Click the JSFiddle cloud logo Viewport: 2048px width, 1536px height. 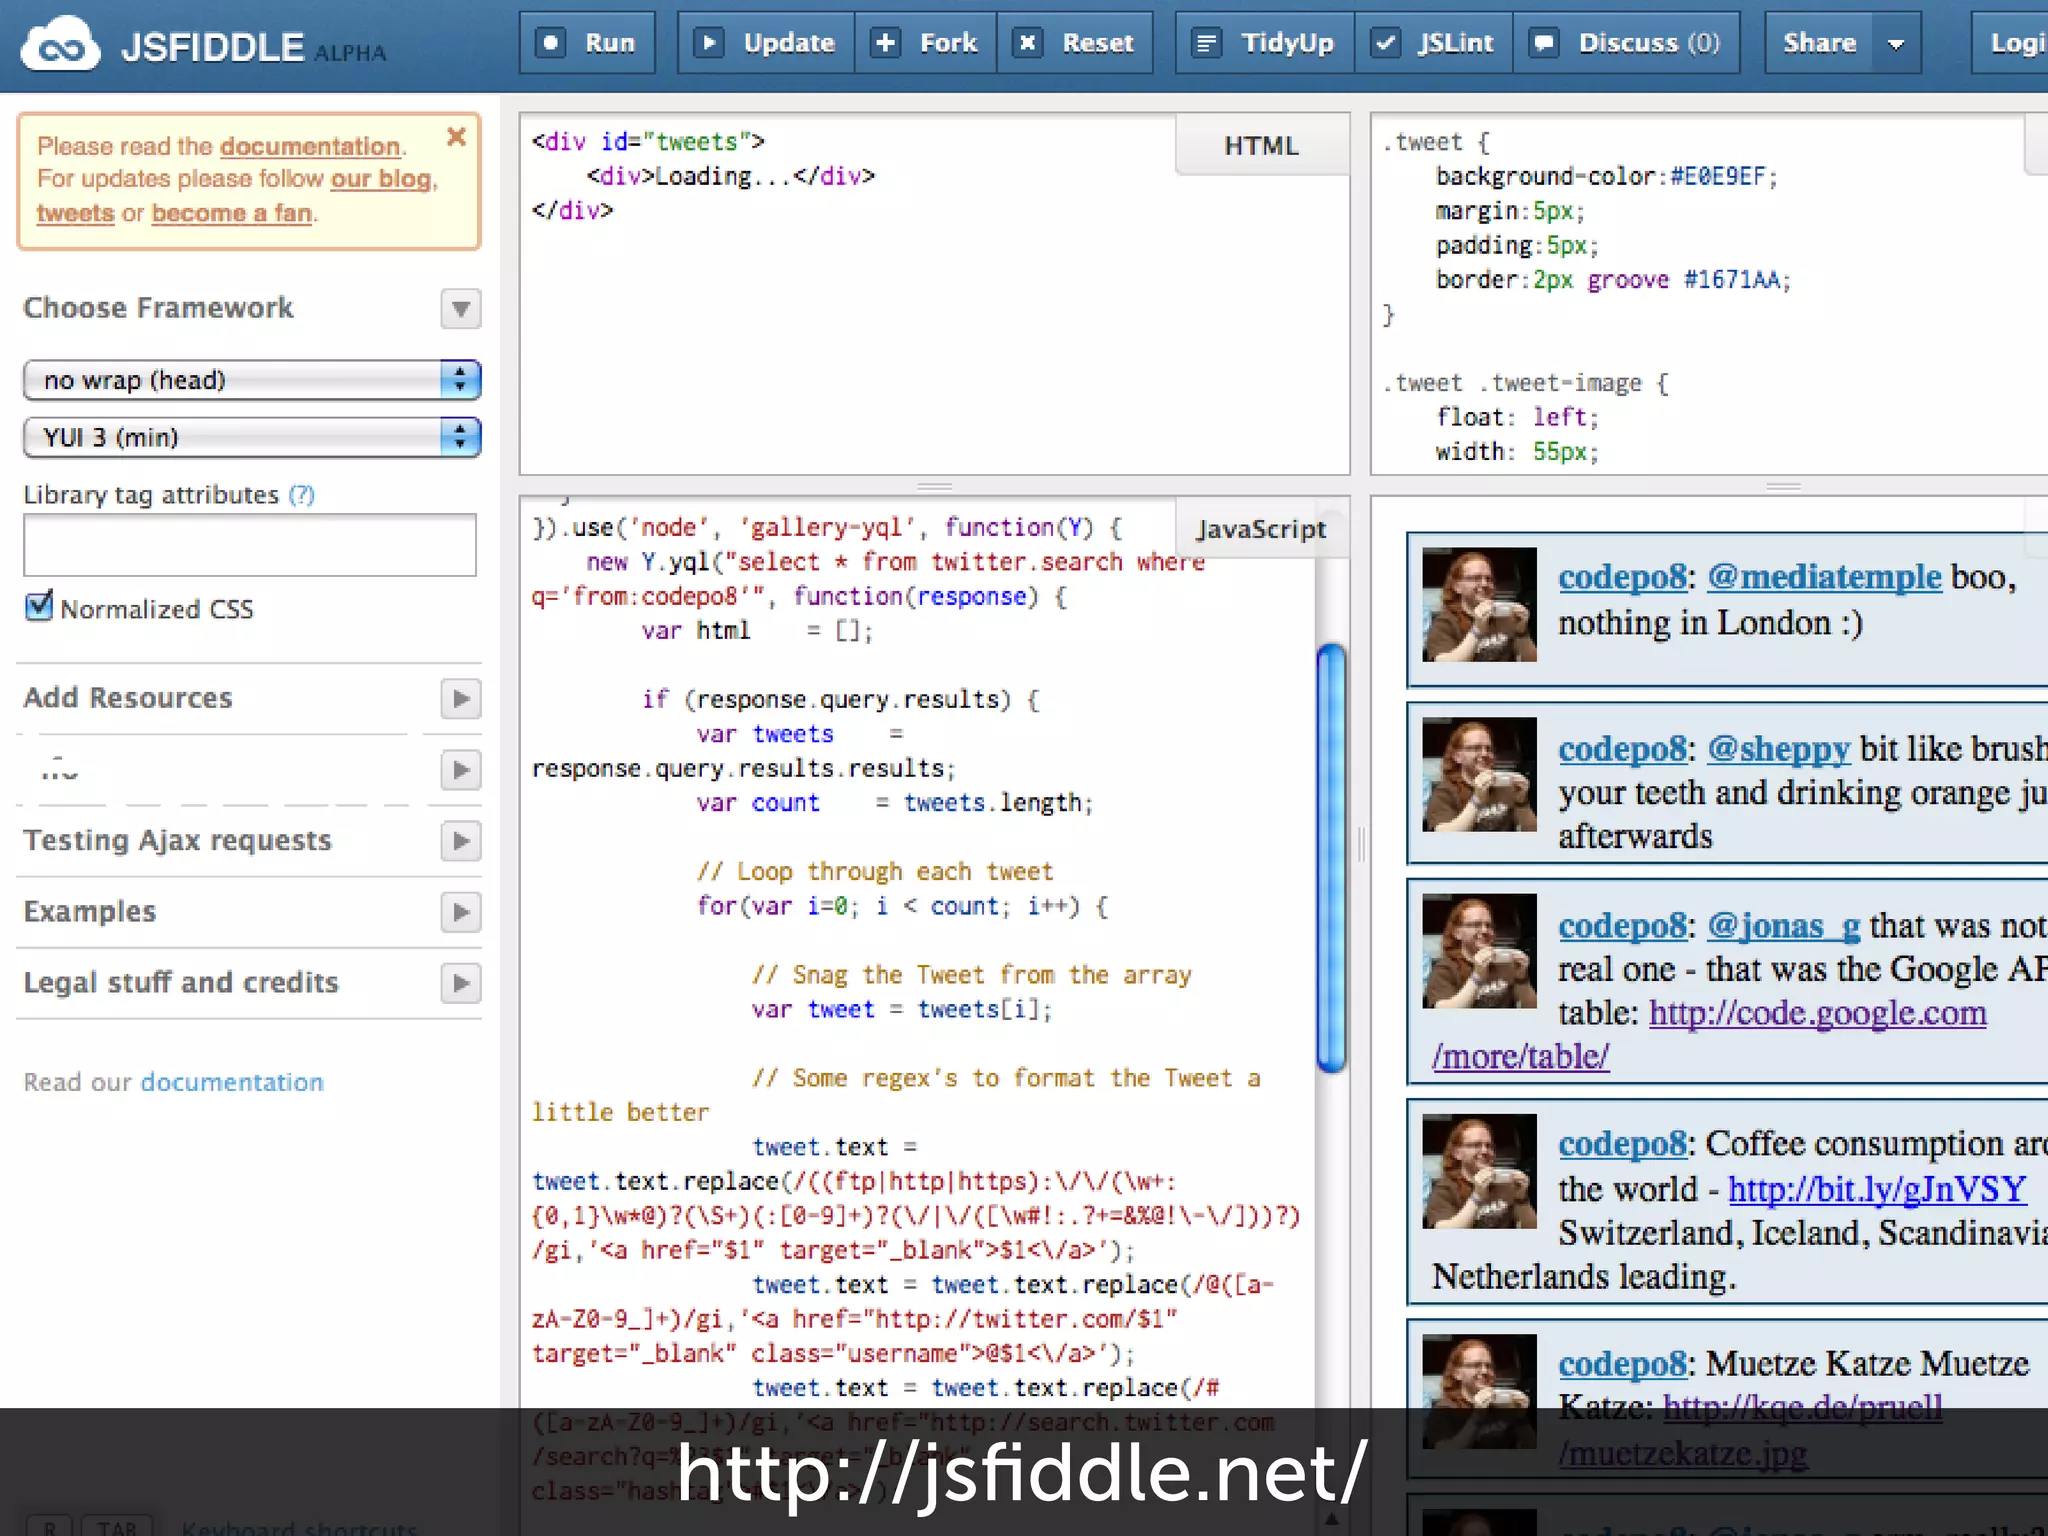coord(60,44)
